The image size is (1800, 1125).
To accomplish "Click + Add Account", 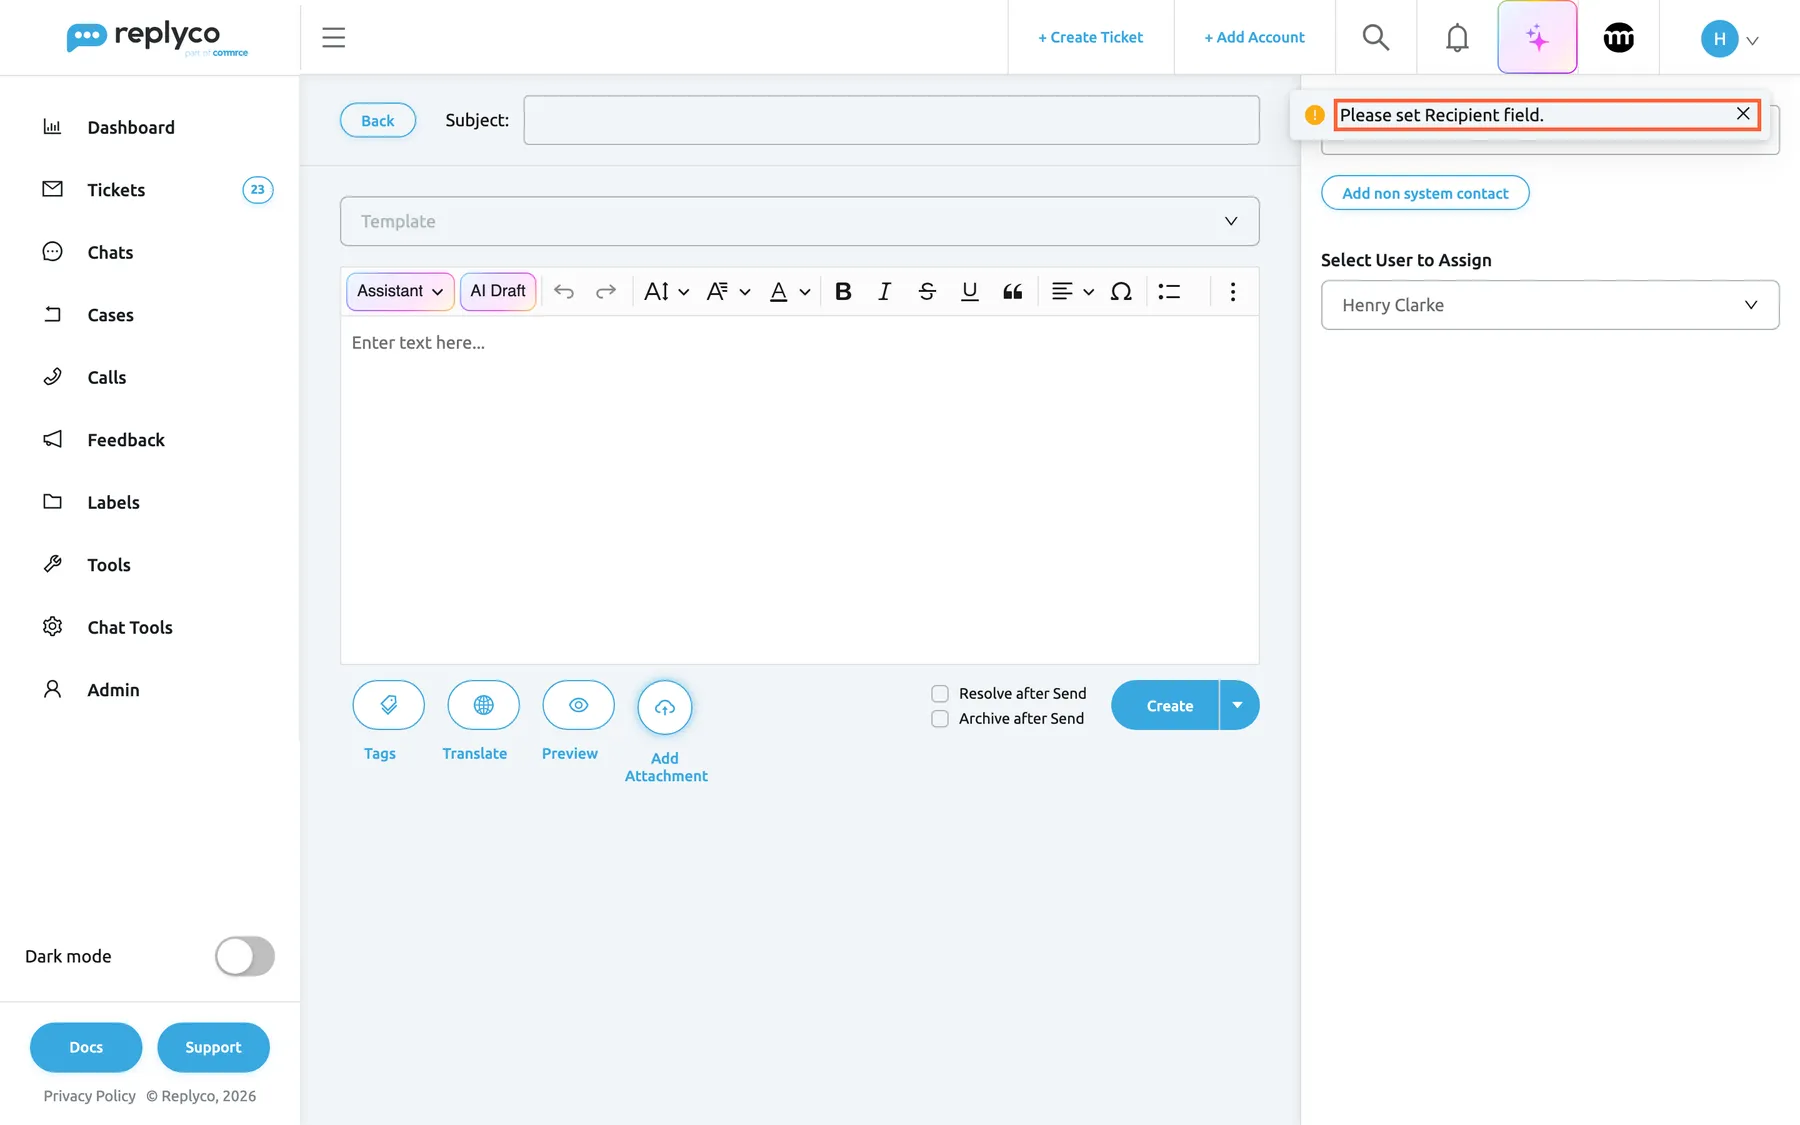I will tap(1254, 37).
